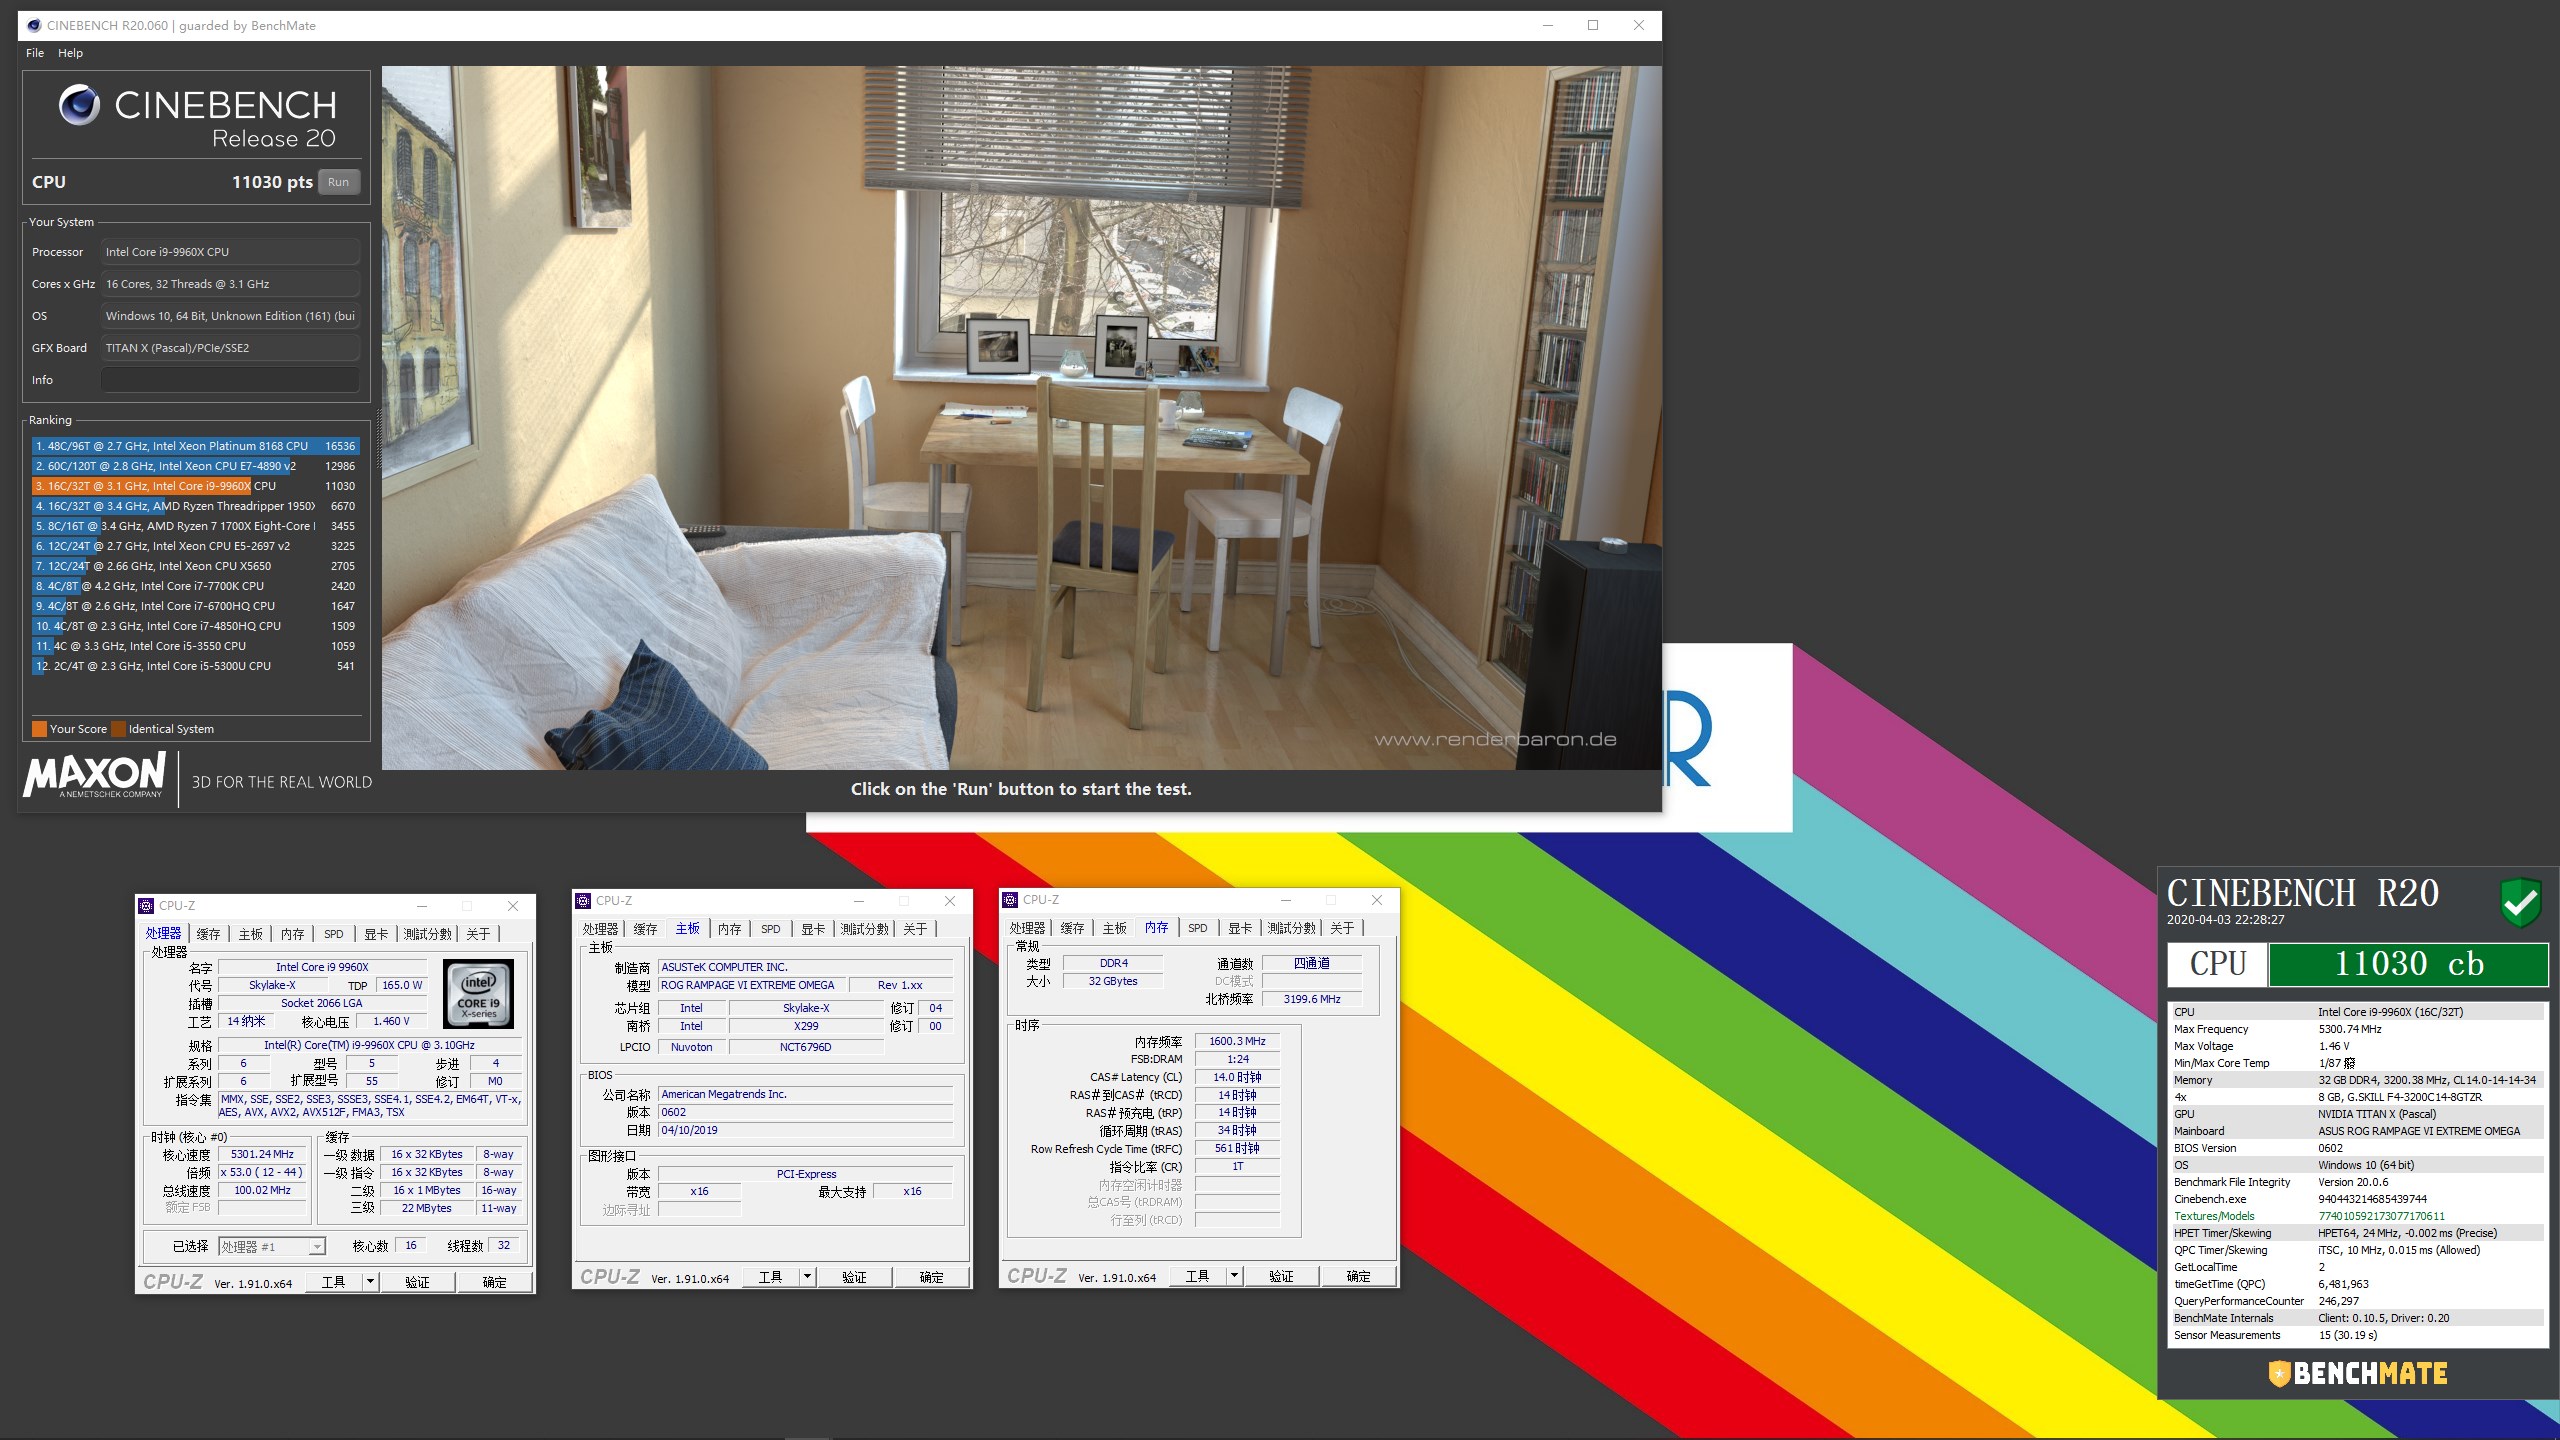Click the GFX Board field TITAN X
This screenshot has width=2560, height=1440.
click(230, 348)
